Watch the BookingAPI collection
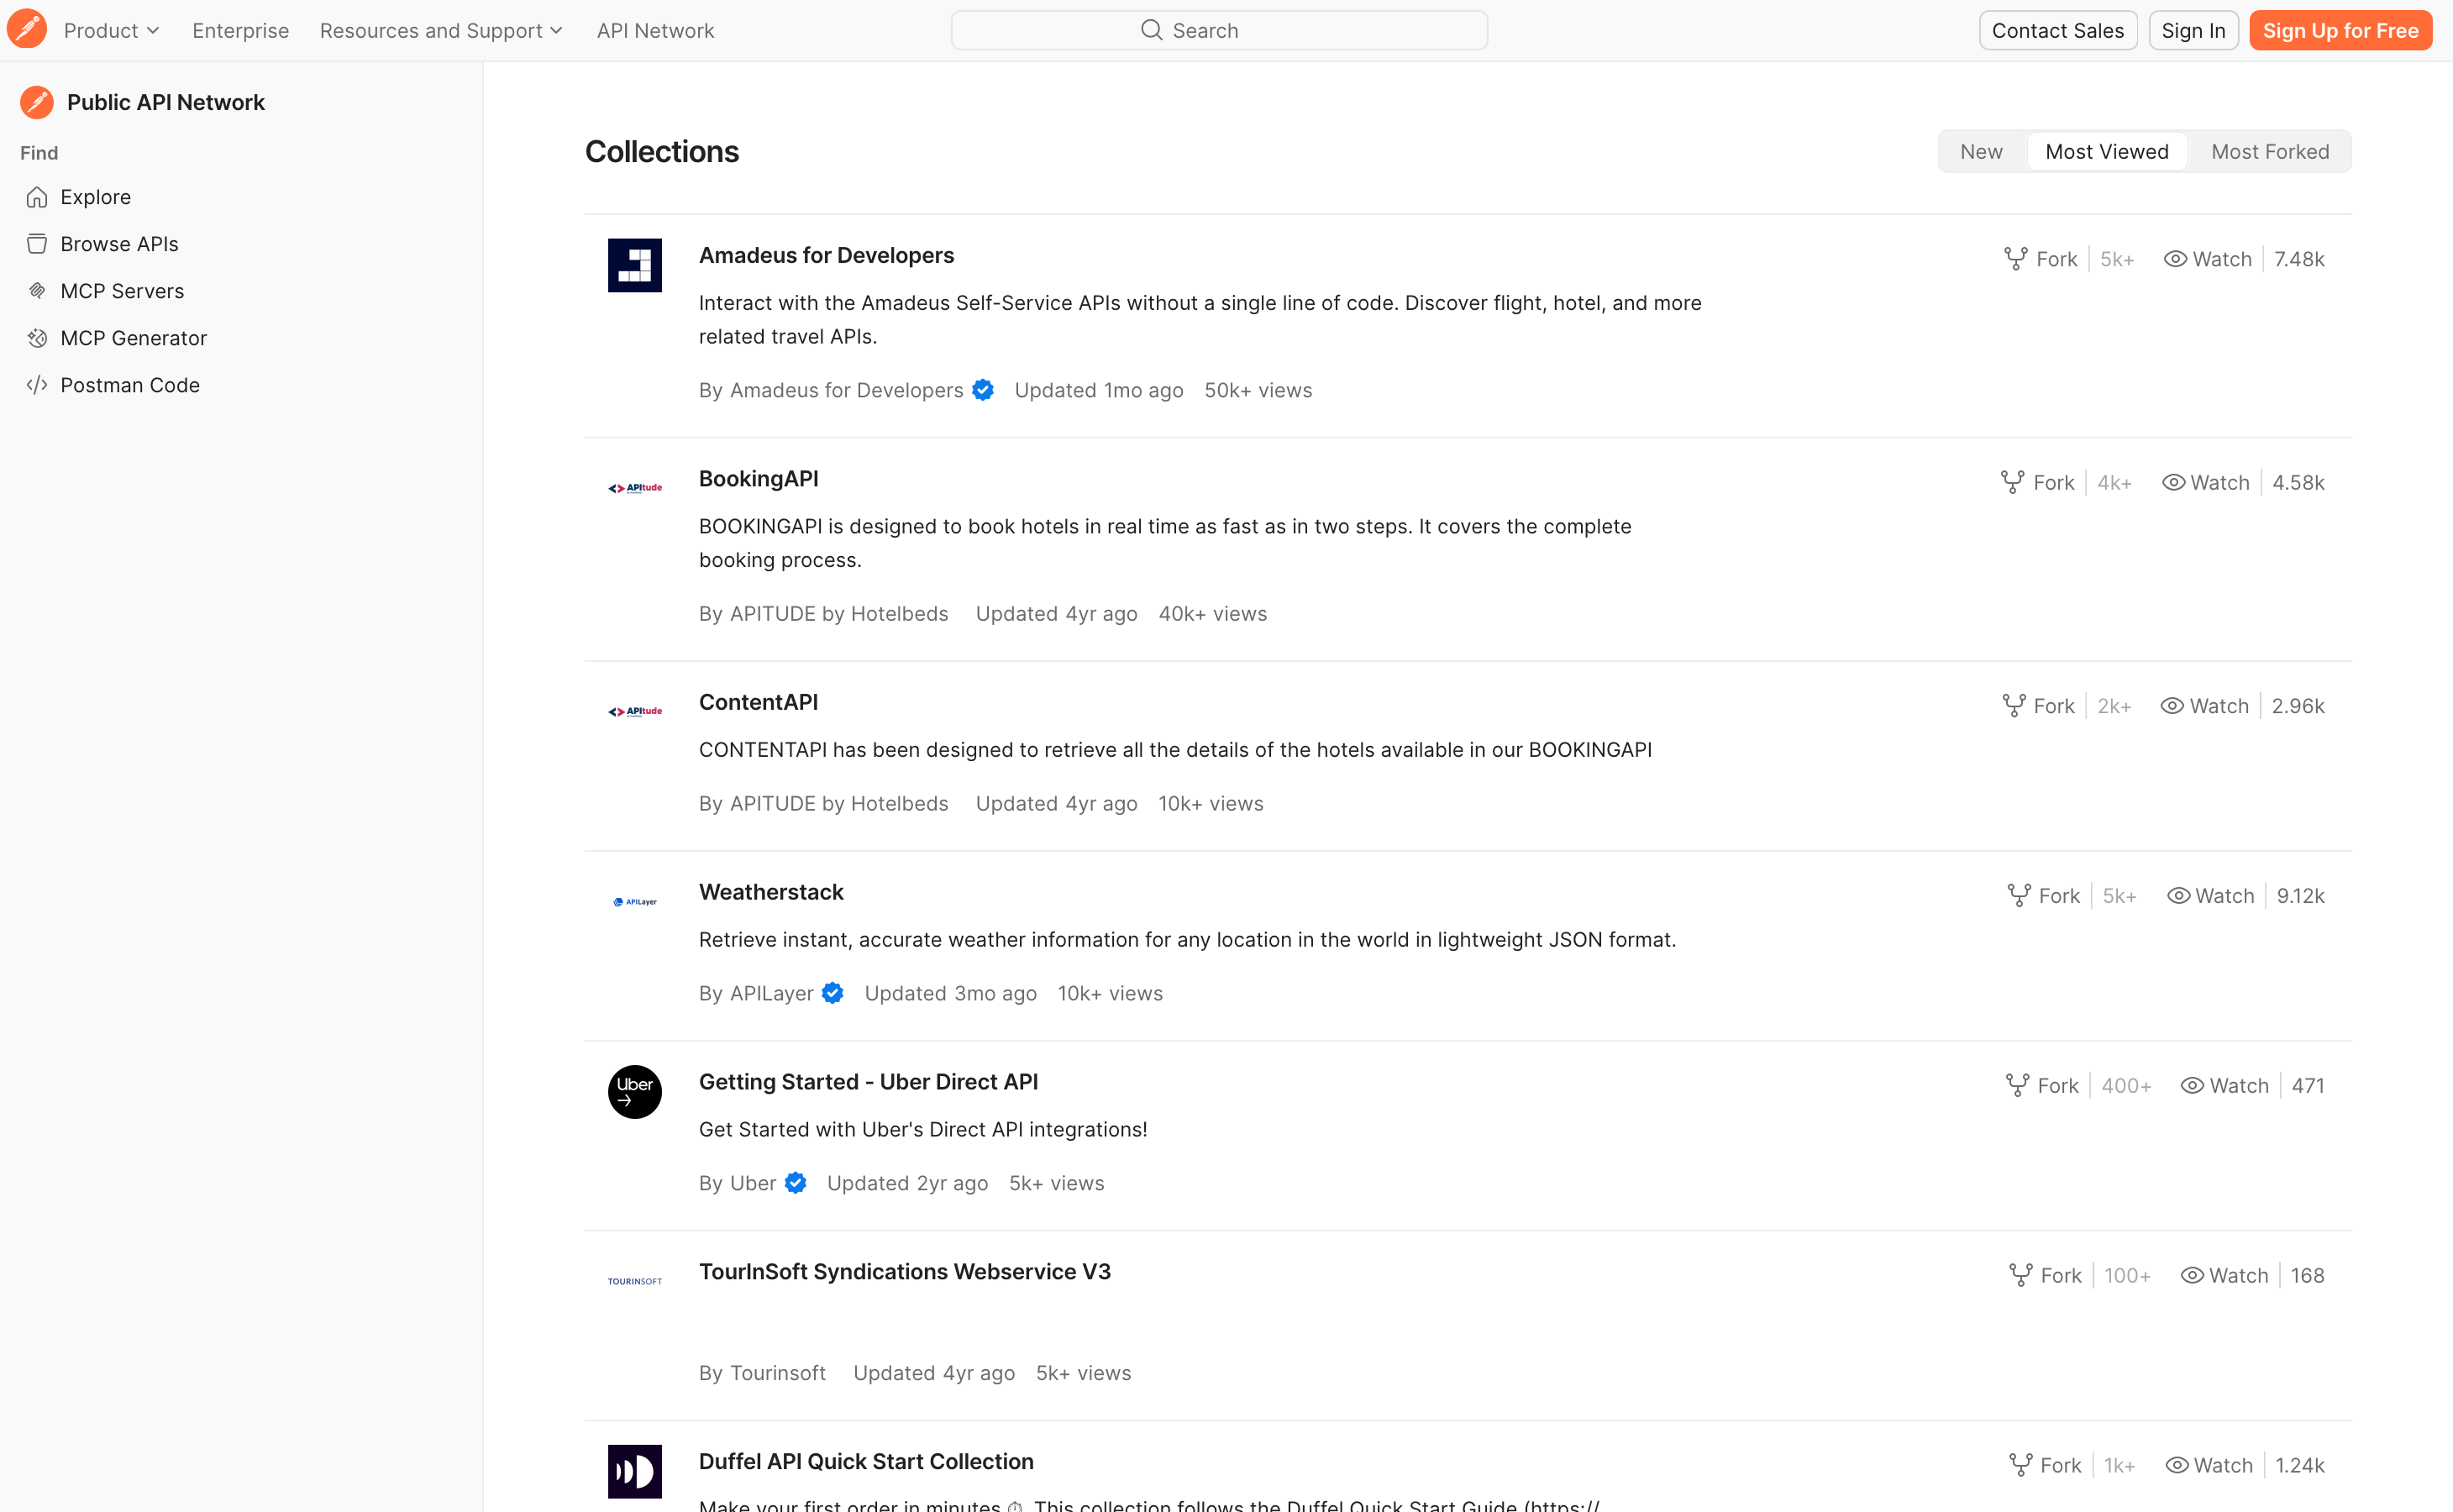This screenshot has width=2453, height=1512. tap(2205, 482)
